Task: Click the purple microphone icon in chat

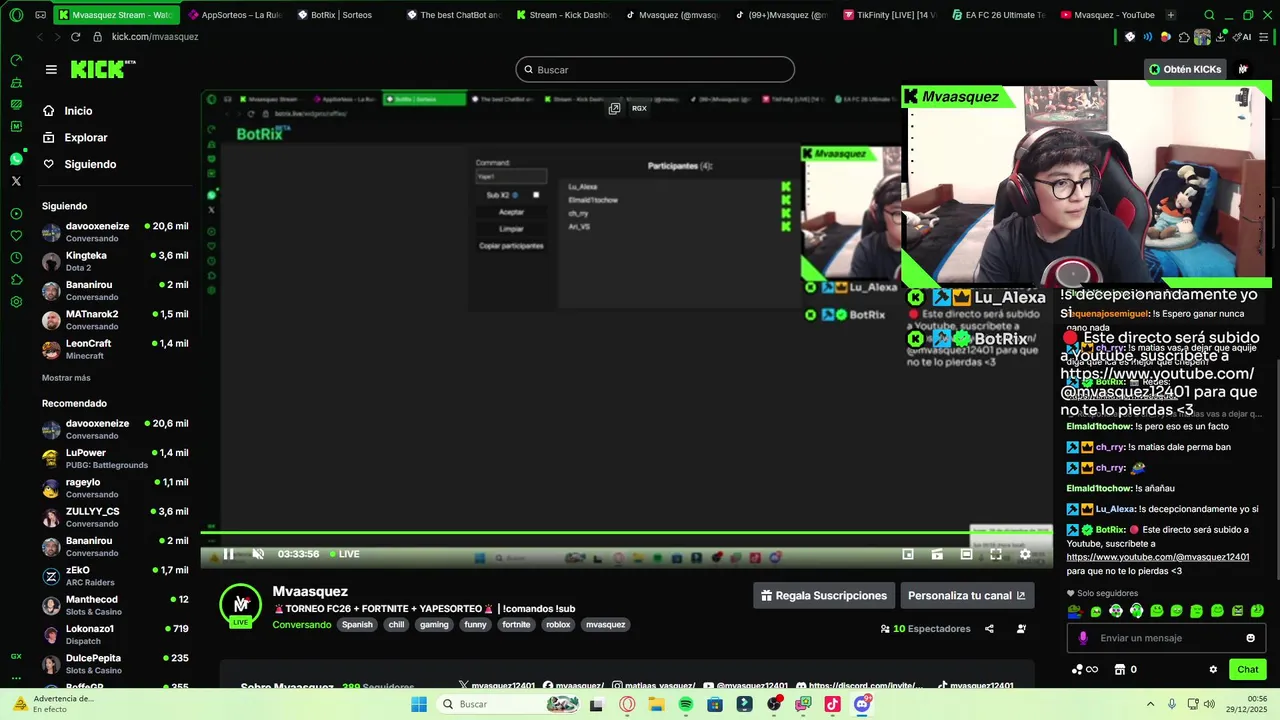Action: pyautogui.click(x=1083, y=638)
